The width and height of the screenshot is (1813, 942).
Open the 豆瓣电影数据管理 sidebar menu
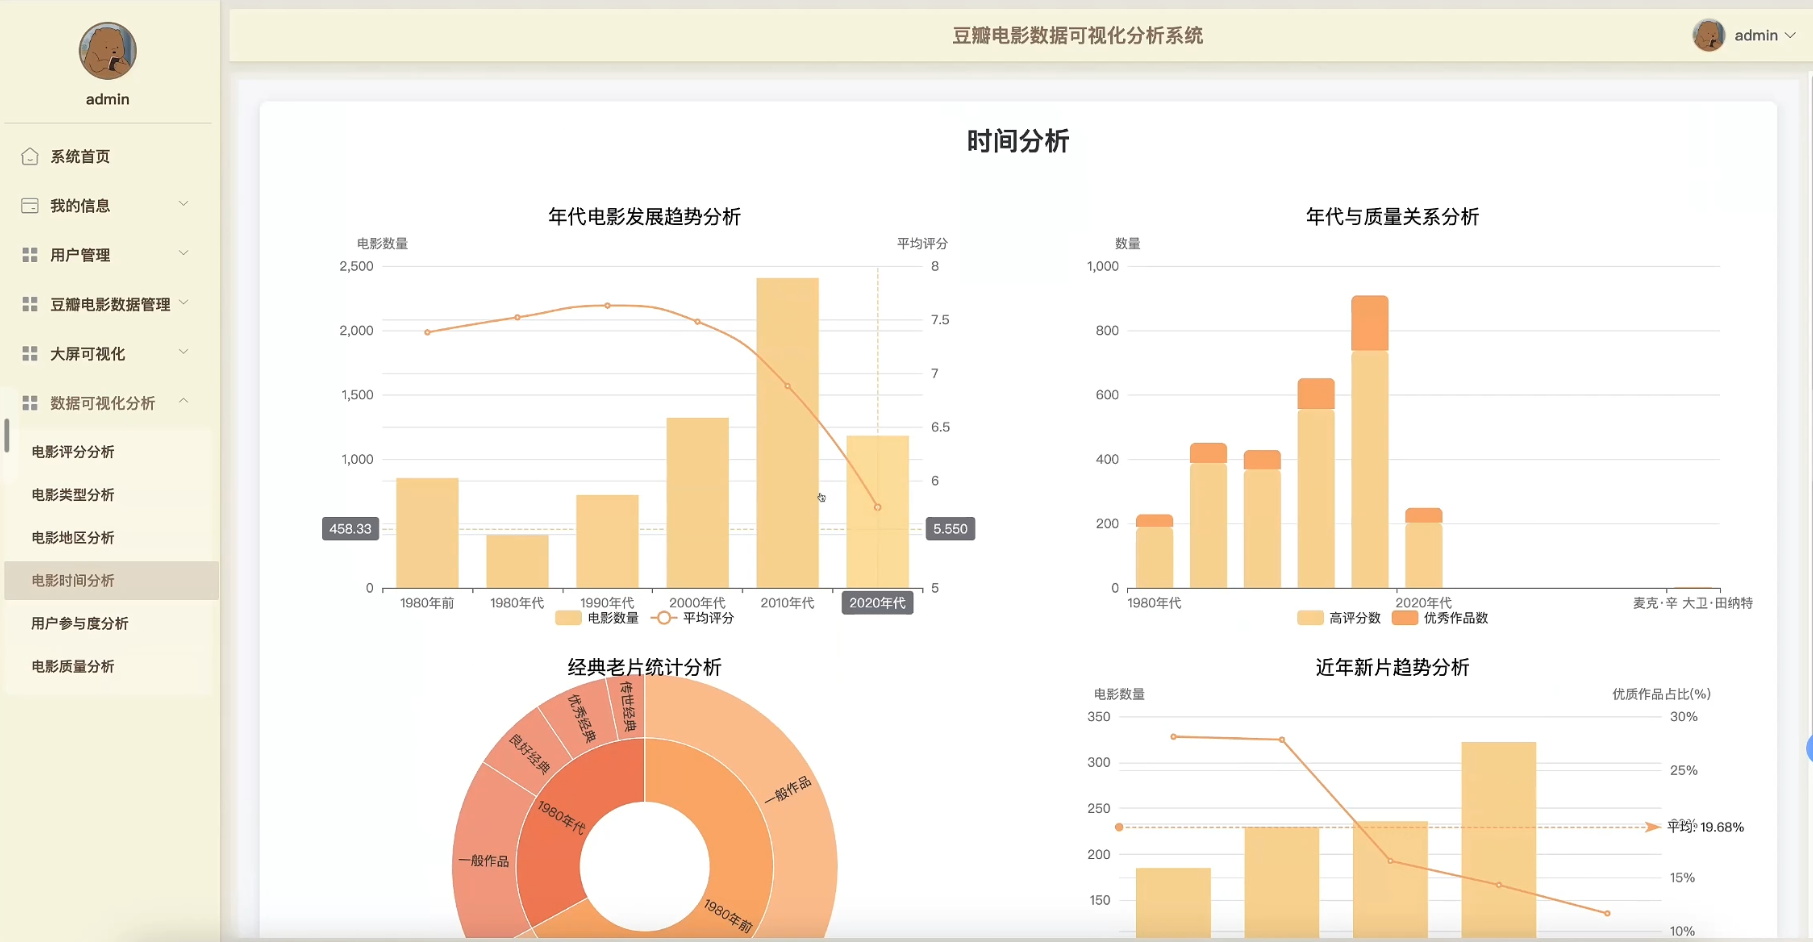[x=110, y=304]
